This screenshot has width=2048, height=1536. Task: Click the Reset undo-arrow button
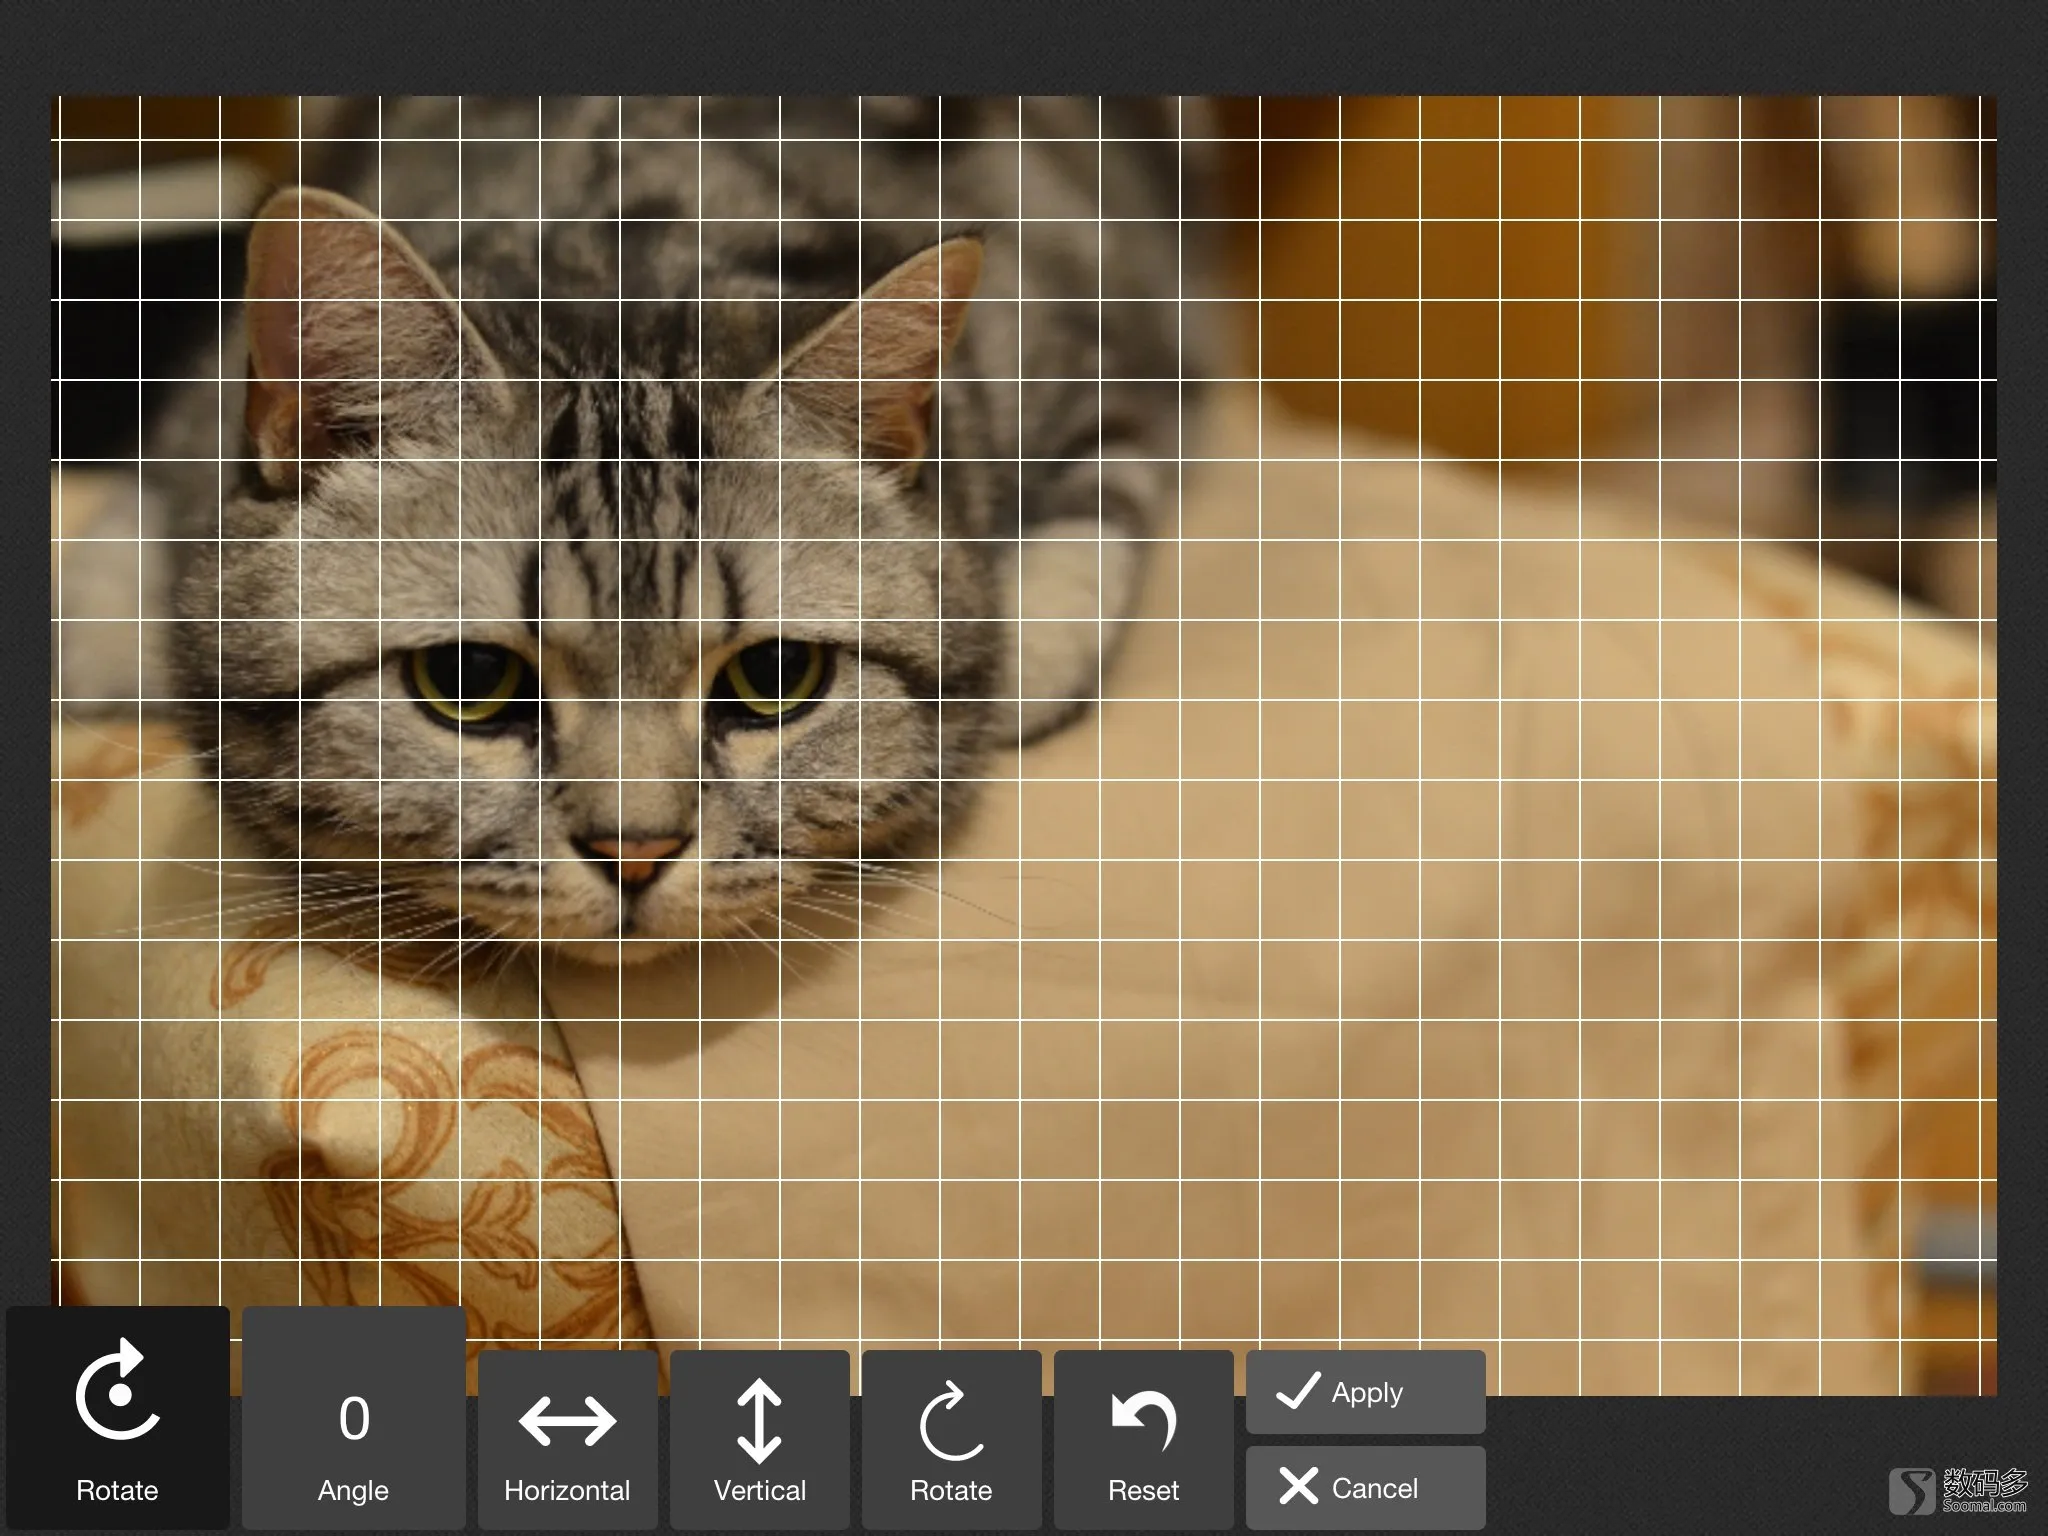coord(1144,1440)
